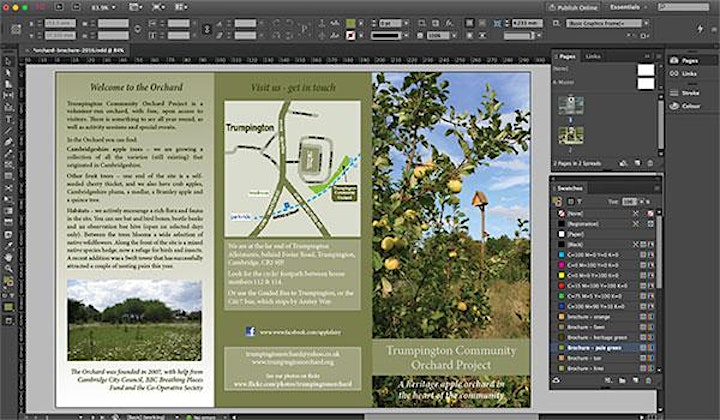Viewport: 720px width, 420px height.
Task: Click the toolbox fill and stroke proxy
Action: coord(8,282)
